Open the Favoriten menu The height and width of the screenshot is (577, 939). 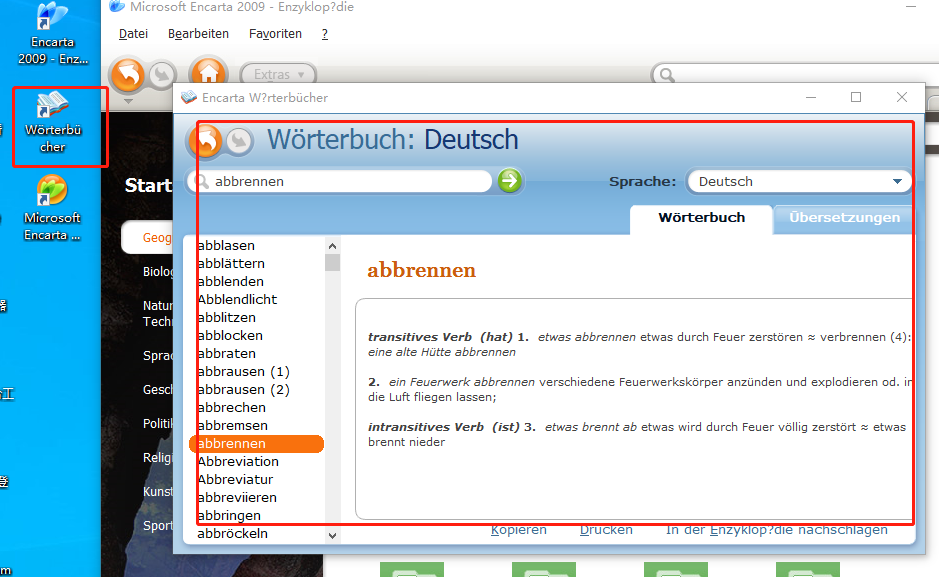pyautogui.click(x=275, y=34)
